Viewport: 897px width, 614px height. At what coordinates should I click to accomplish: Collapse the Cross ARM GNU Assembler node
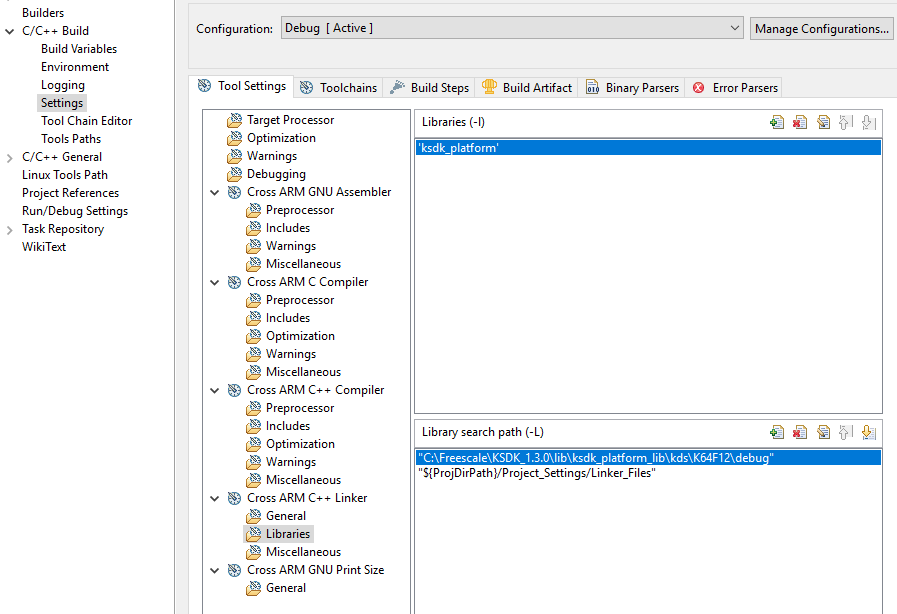pyautogui.click(x=215, y=192)
